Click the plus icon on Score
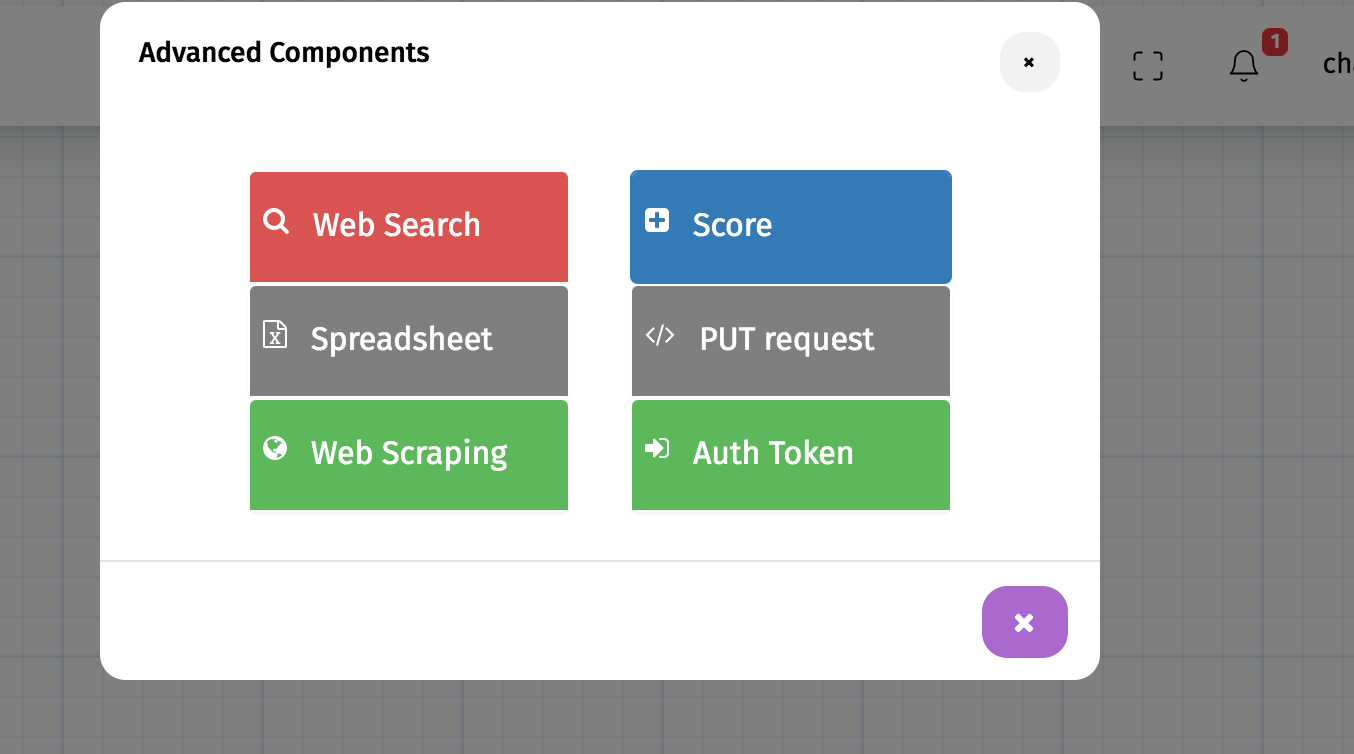Viewport: 1354px width, 754px height. [x=657, y=220]
